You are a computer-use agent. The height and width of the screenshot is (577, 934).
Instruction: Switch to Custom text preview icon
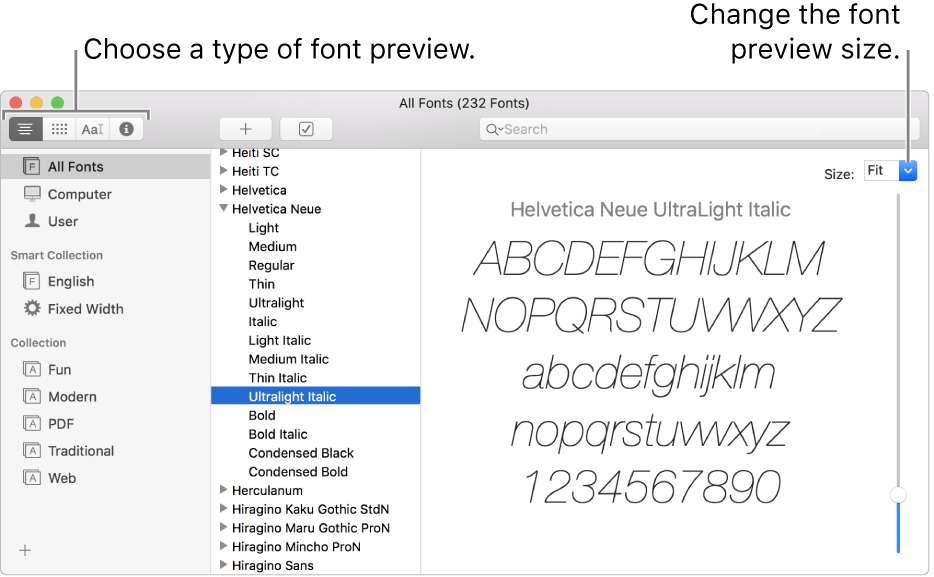click(x=92, y=129)
